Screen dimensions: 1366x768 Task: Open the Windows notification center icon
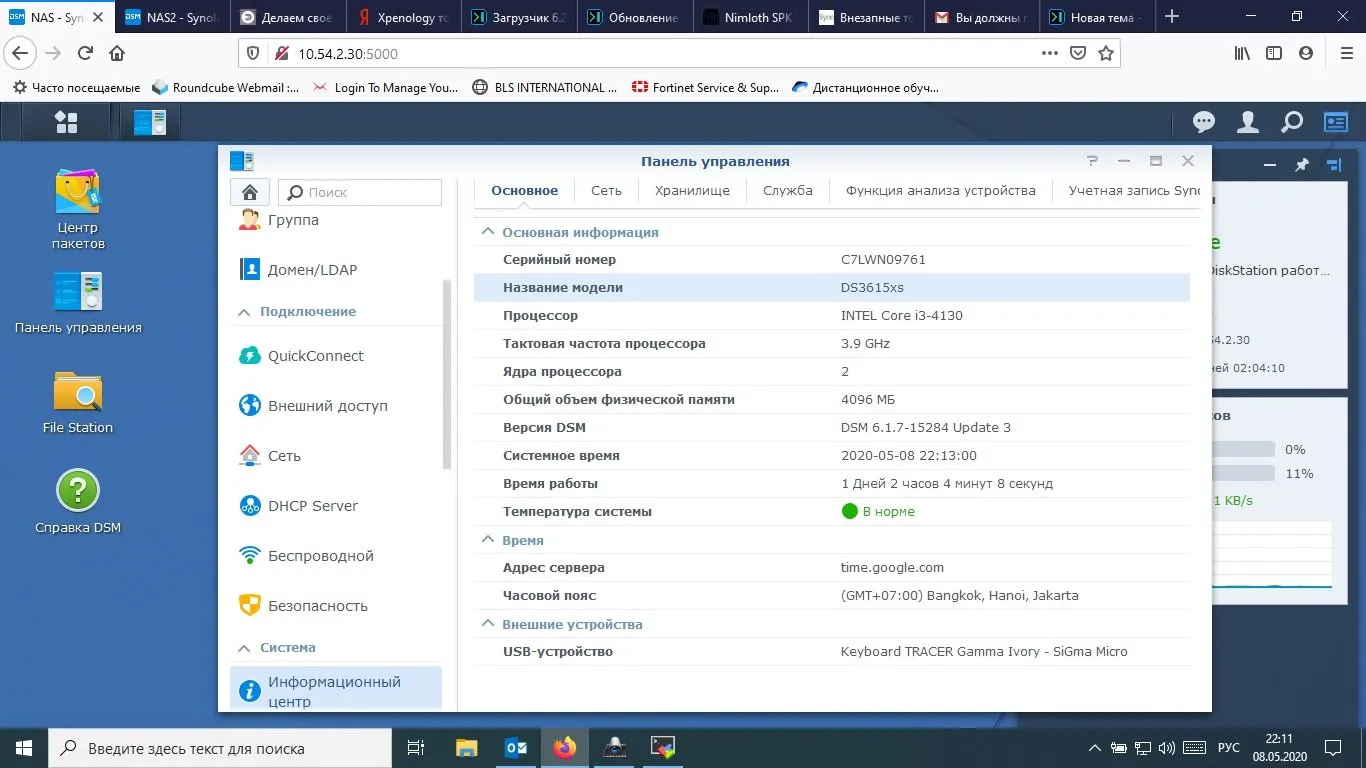(1333, 748)
